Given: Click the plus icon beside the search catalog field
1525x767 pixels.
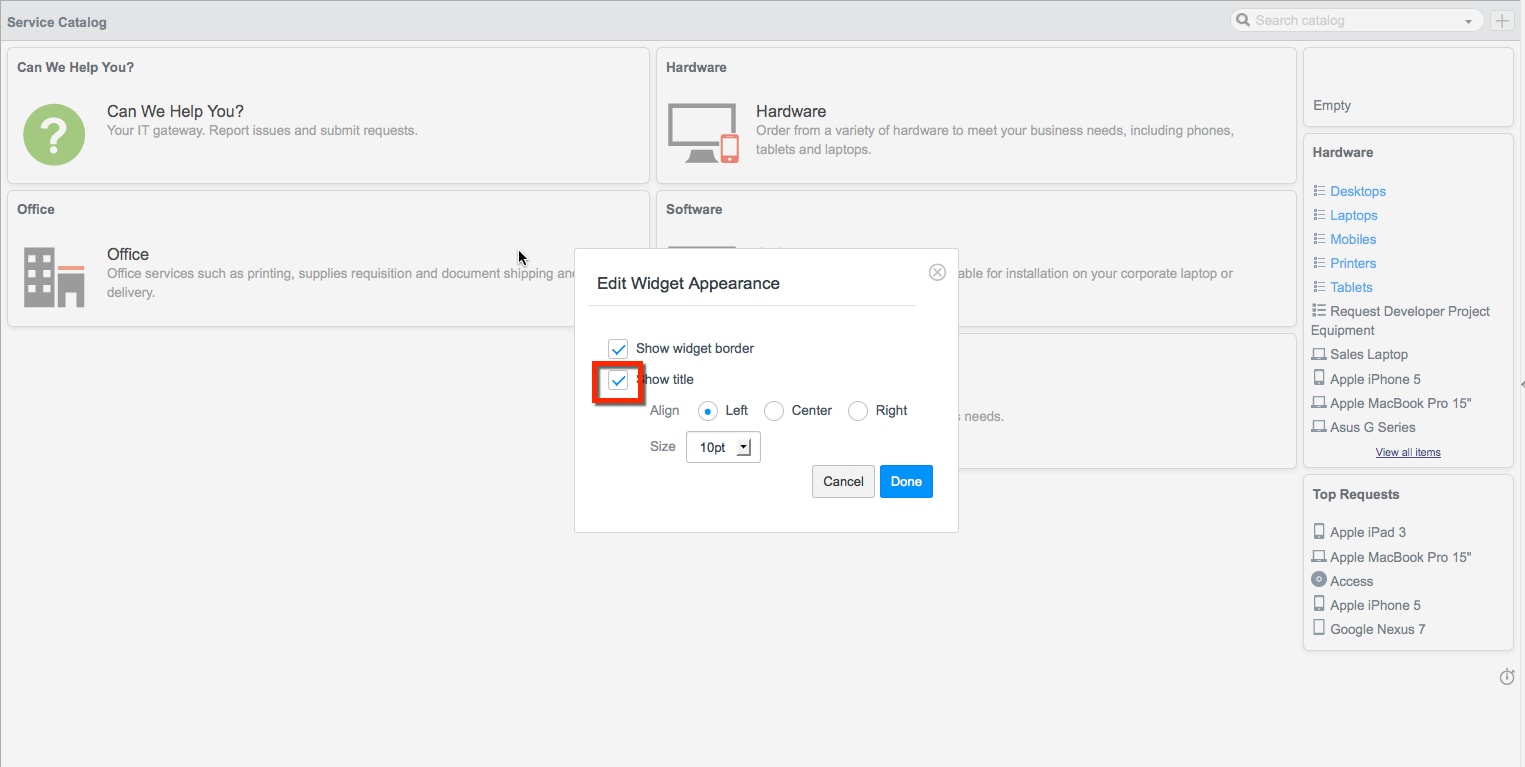Looking at the screenshot, I should point(1501,20).
